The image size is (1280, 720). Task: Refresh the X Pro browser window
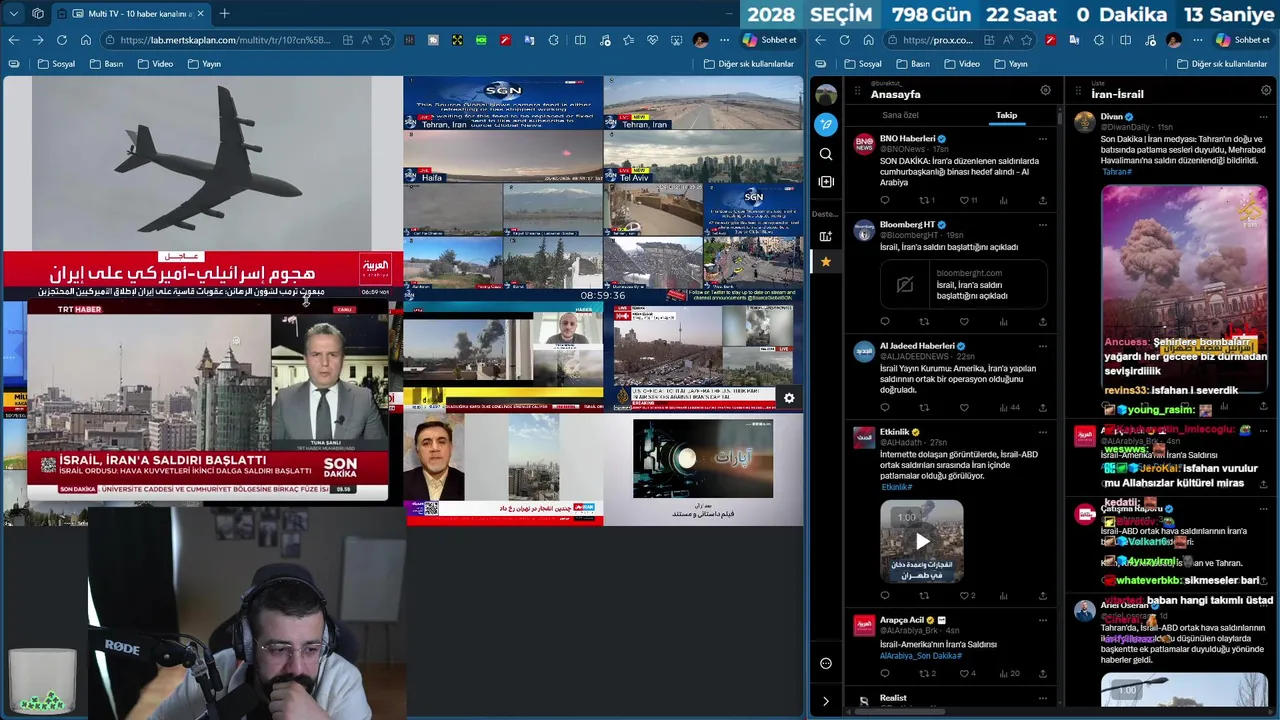click(844, 40)
